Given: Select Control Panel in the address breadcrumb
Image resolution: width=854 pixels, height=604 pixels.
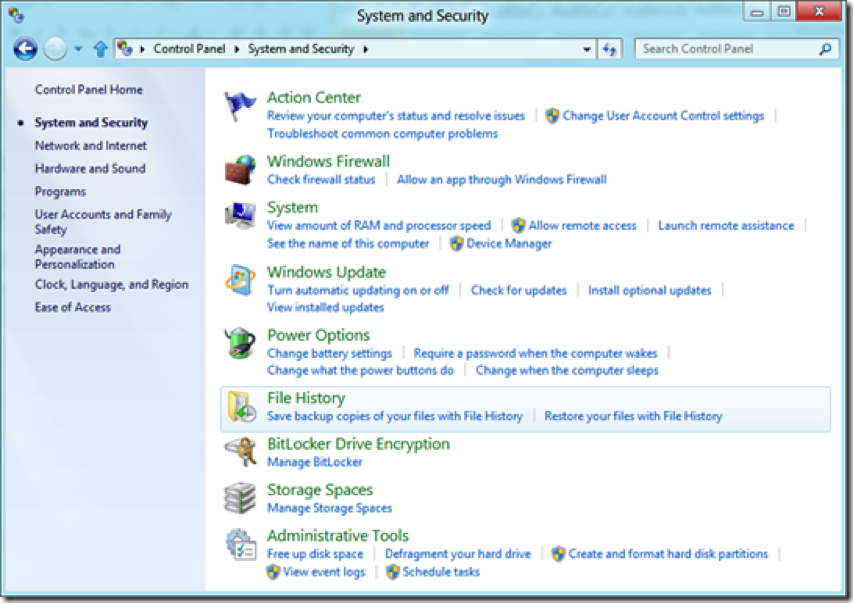Looking at the screenshot, I should click(189, 49).
